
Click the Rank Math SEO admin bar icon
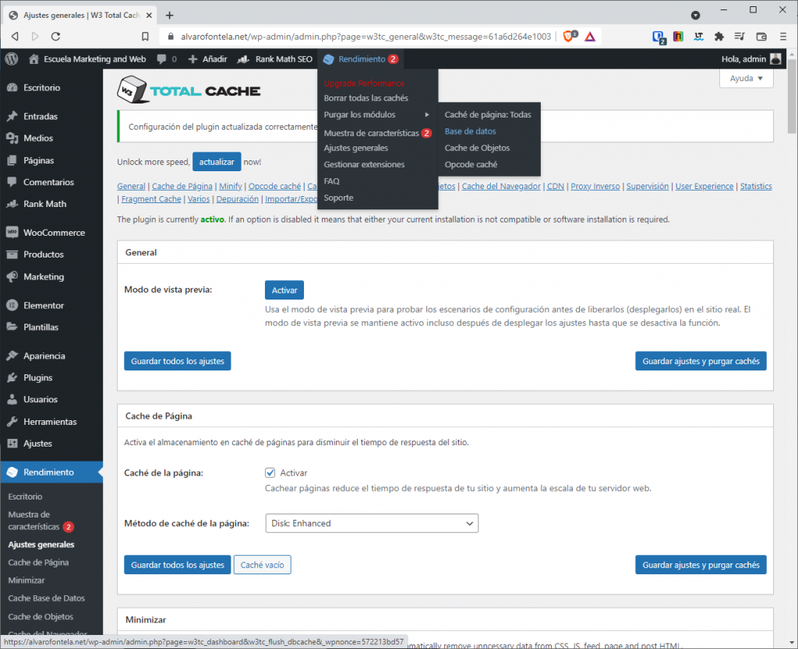tap(243, 60)
